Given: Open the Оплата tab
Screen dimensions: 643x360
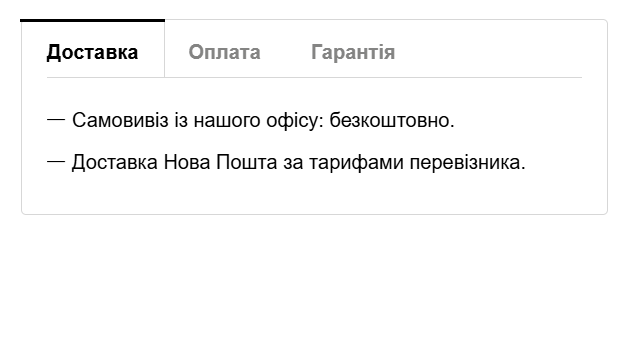Looking at the screenshot, I should click(x=224, y=52).
